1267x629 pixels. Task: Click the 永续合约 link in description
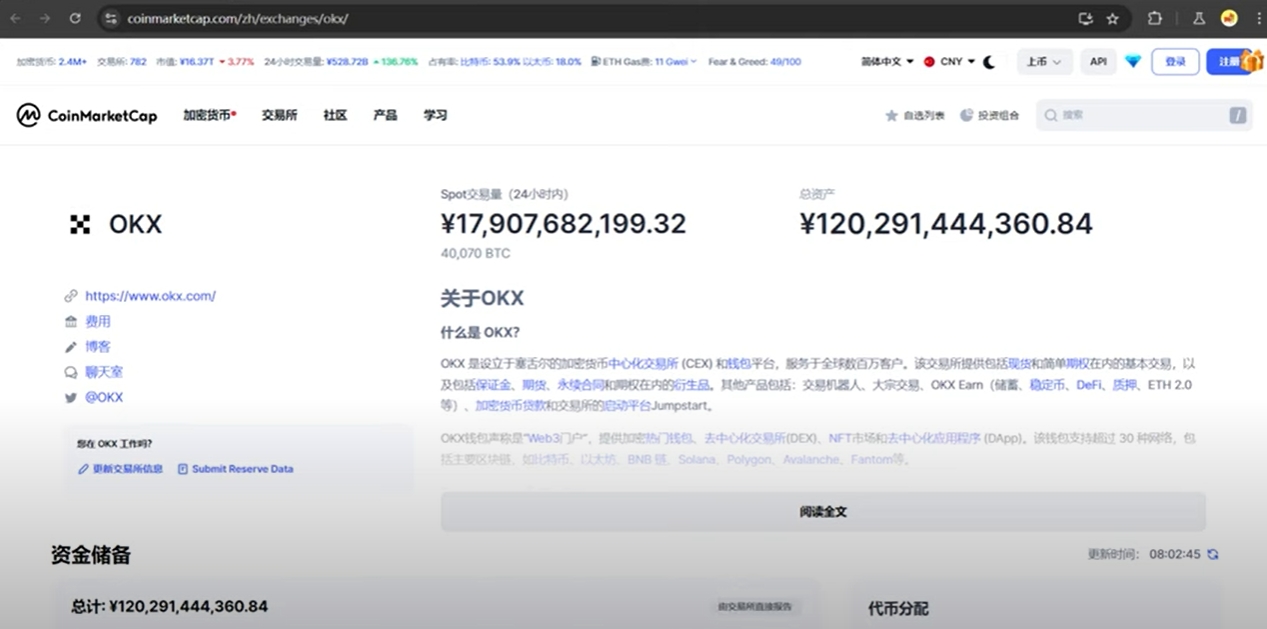click(581, 385)
